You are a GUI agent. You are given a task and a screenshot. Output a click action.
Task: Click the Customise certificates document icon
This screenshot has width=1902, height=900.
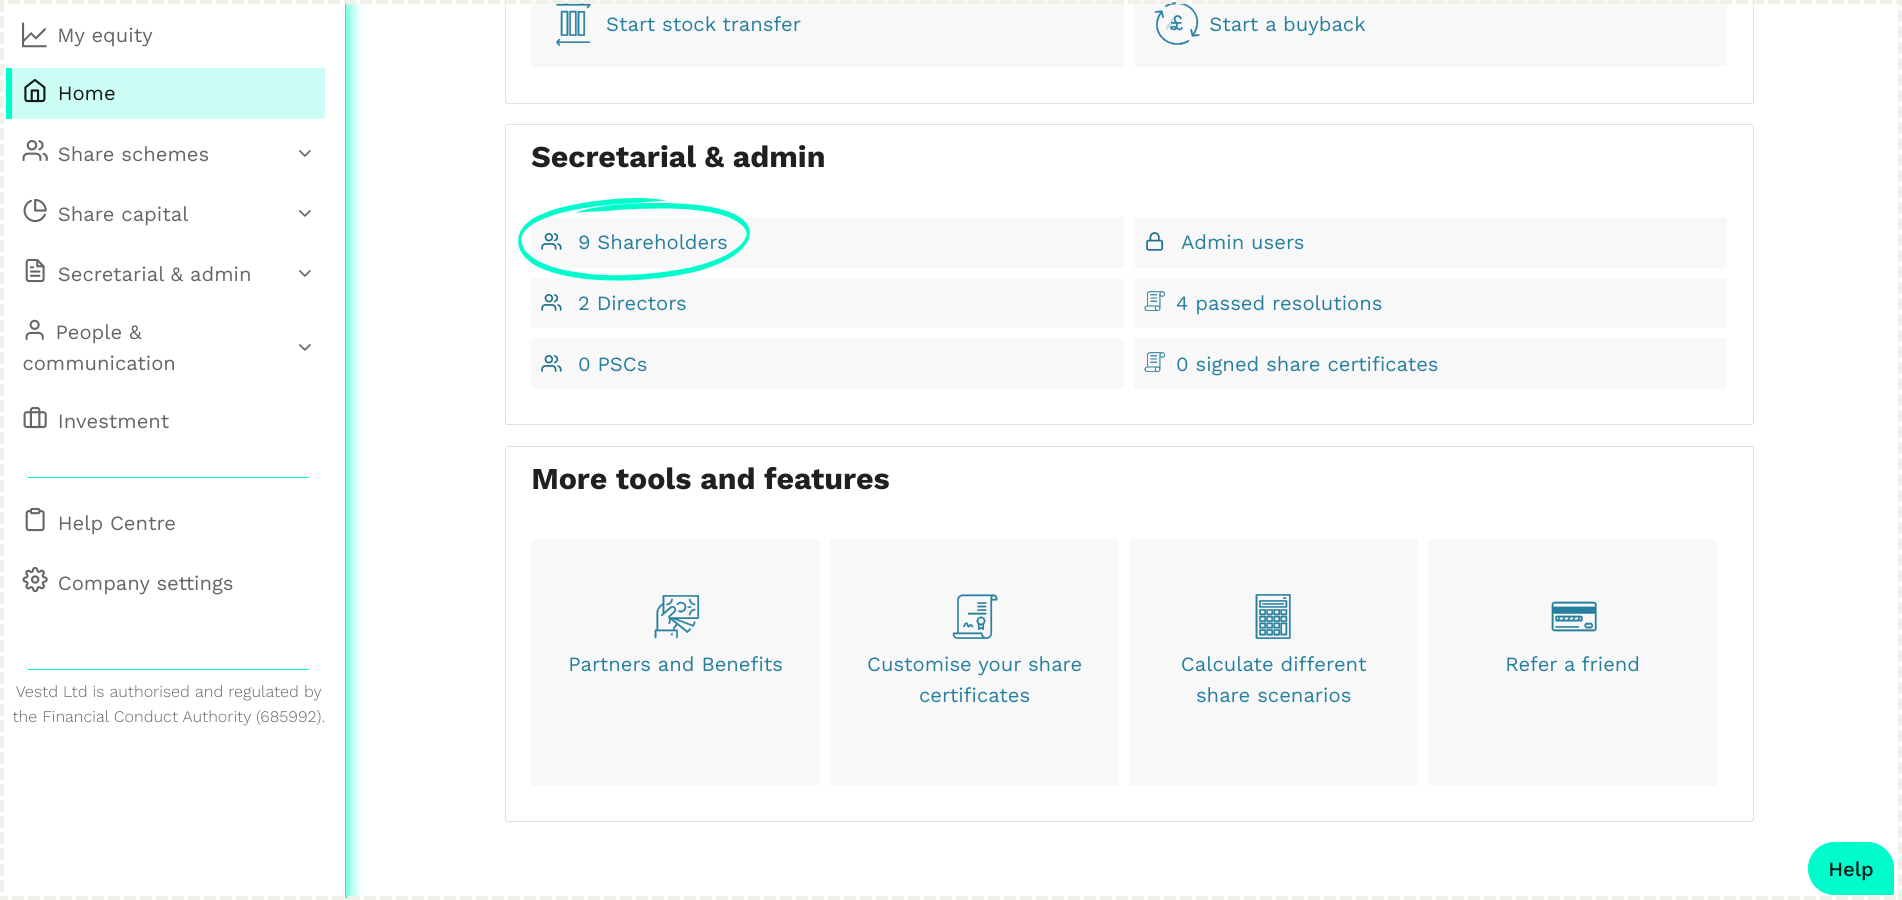(975, 616)
